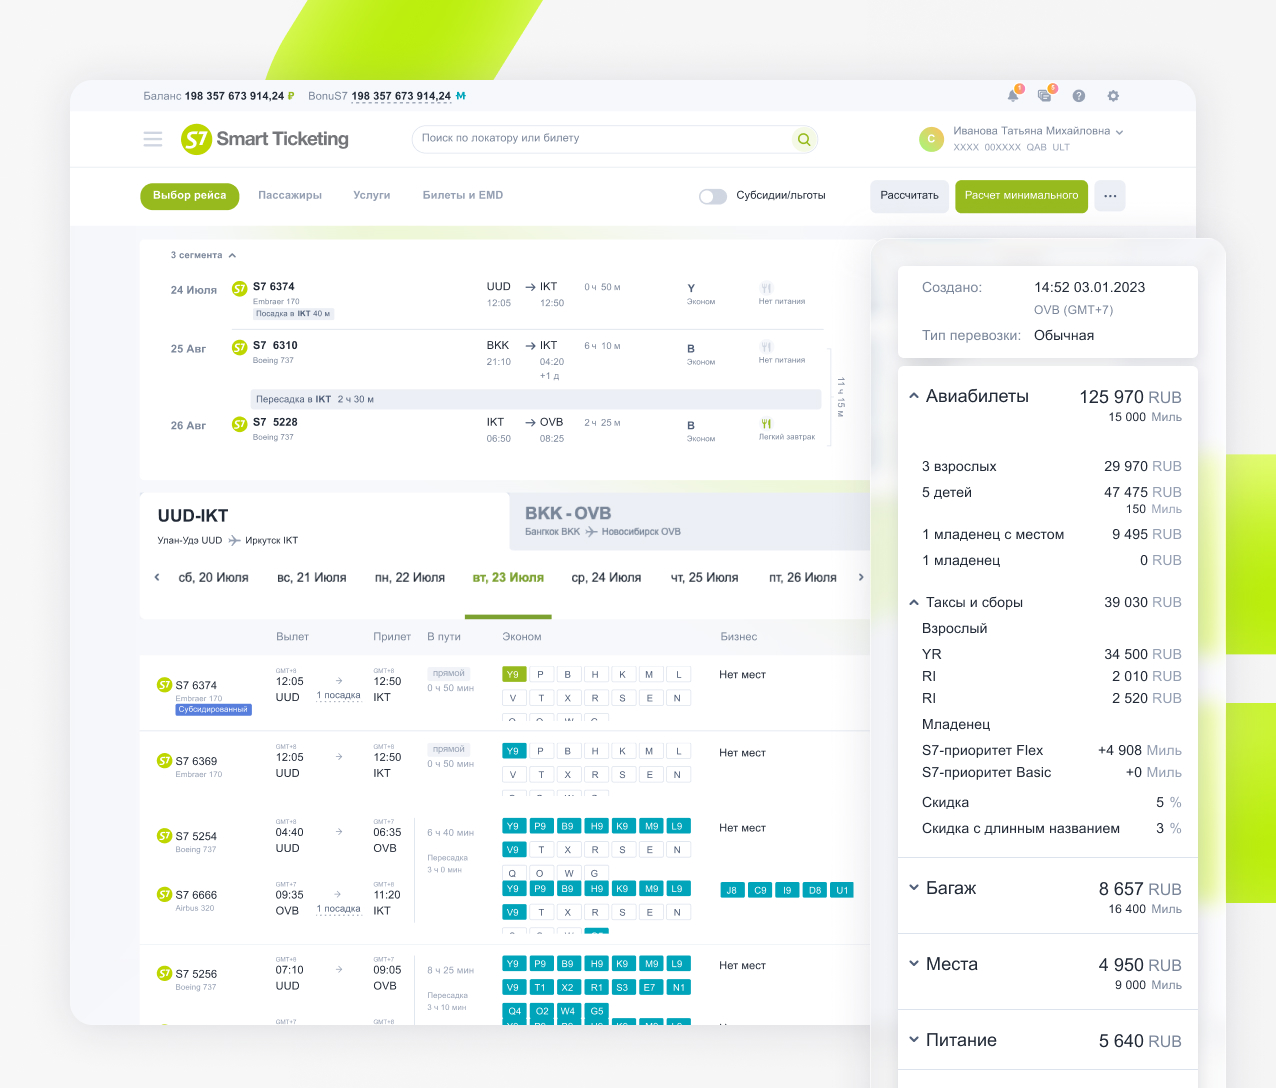Click the locator or ticket search field

point(600,139)
